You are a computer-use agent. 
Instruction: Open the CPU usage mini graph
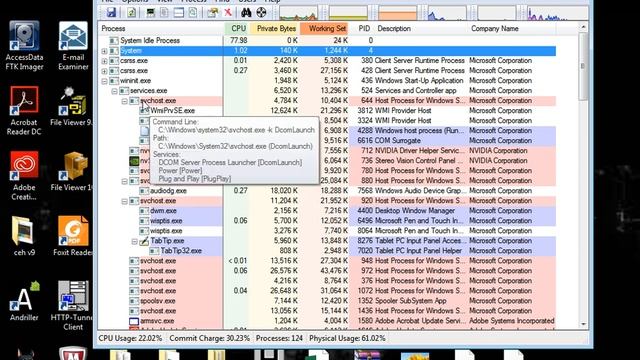pyautogui.click(x=298, y=12)
